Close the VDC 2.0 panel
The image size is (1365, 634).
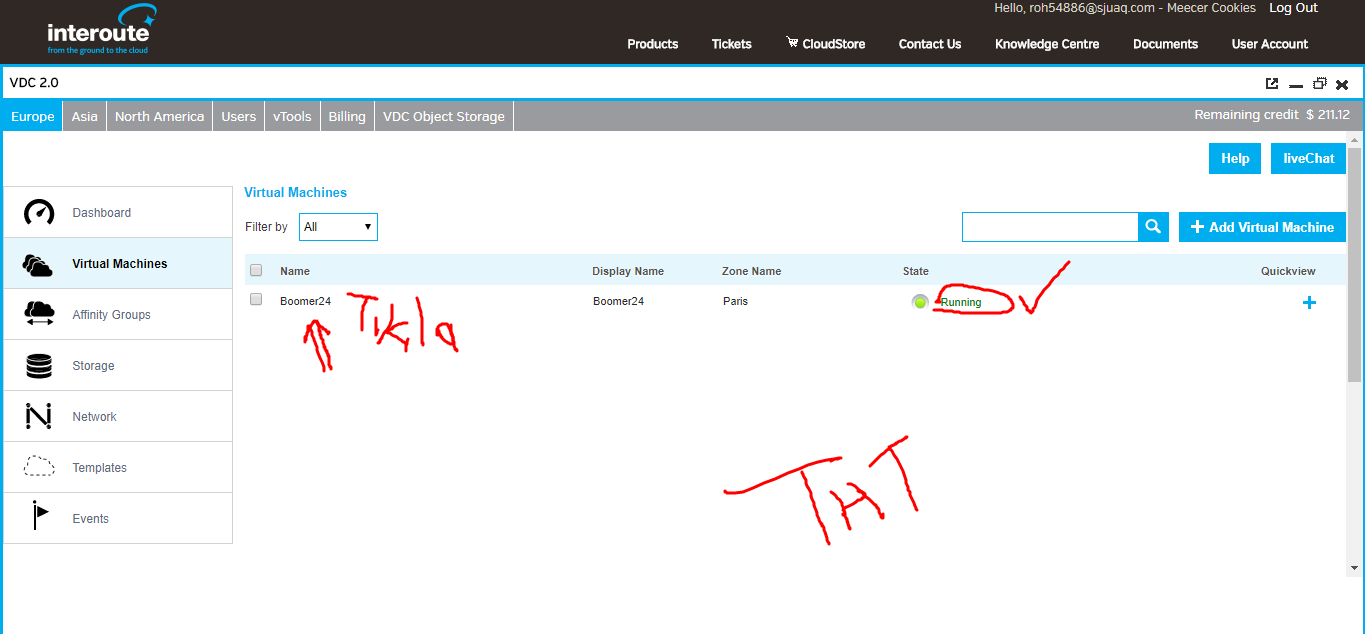tap(1342, 85)
